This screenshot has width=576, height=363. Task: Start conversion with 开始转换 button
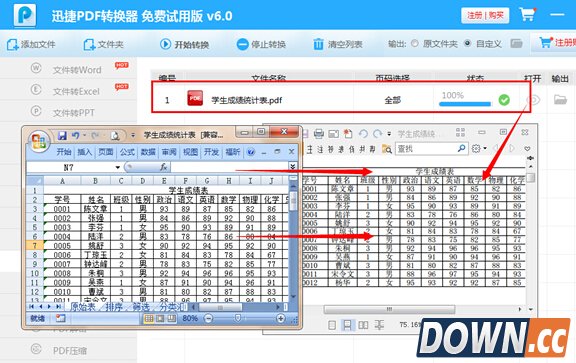(x=184, y=44)
